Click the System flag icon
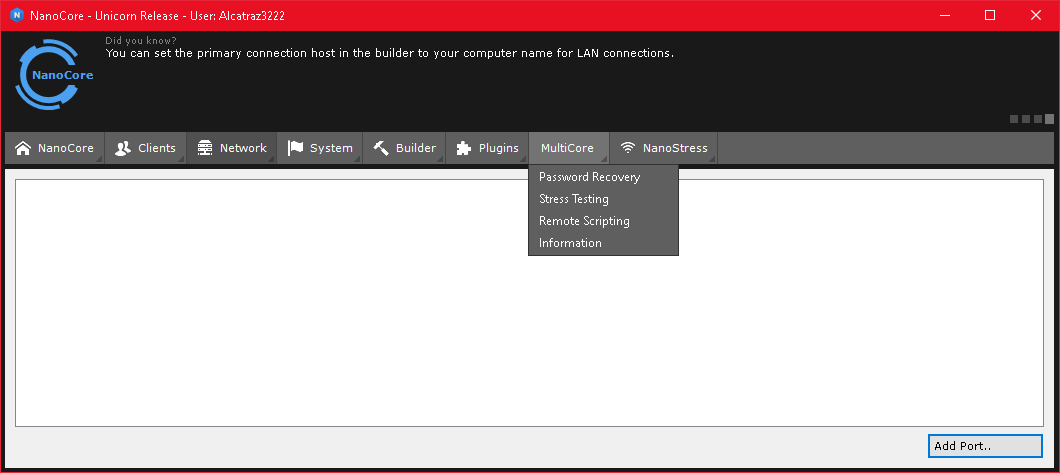 pos(295,148)
